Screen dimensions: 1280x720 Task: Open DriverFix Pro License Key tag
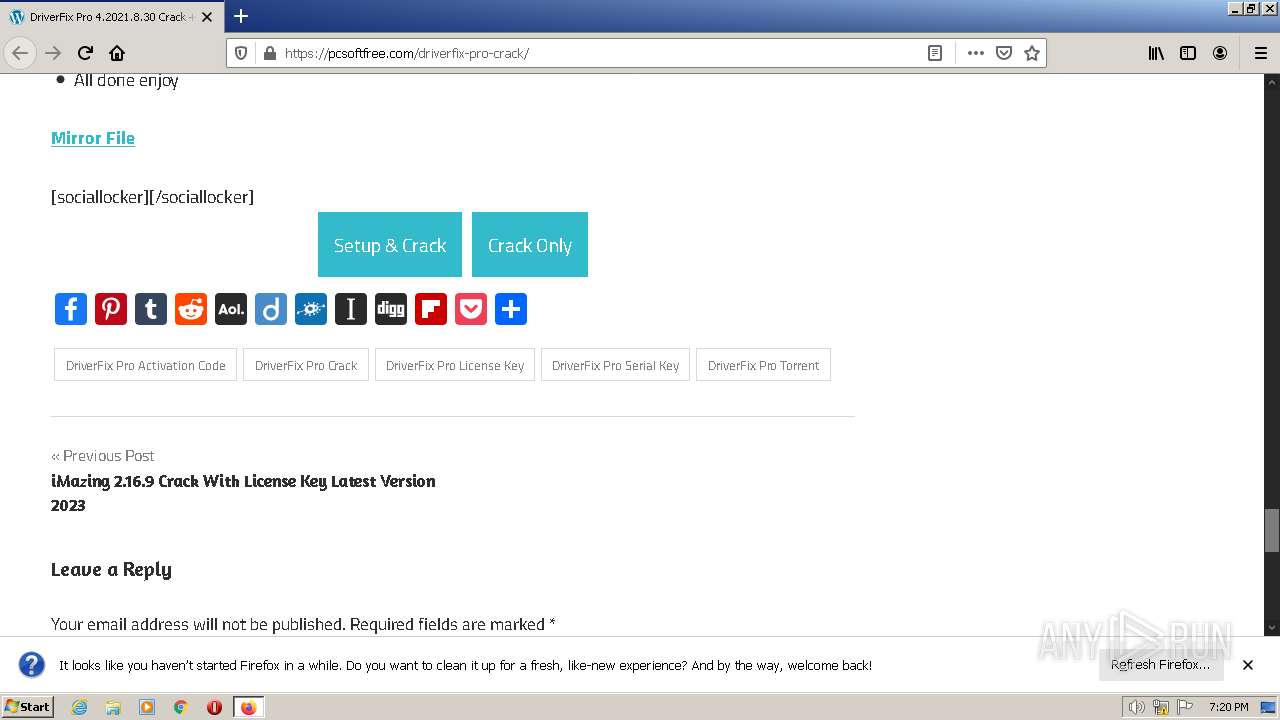pyautogui.click(x=455, y=365)
